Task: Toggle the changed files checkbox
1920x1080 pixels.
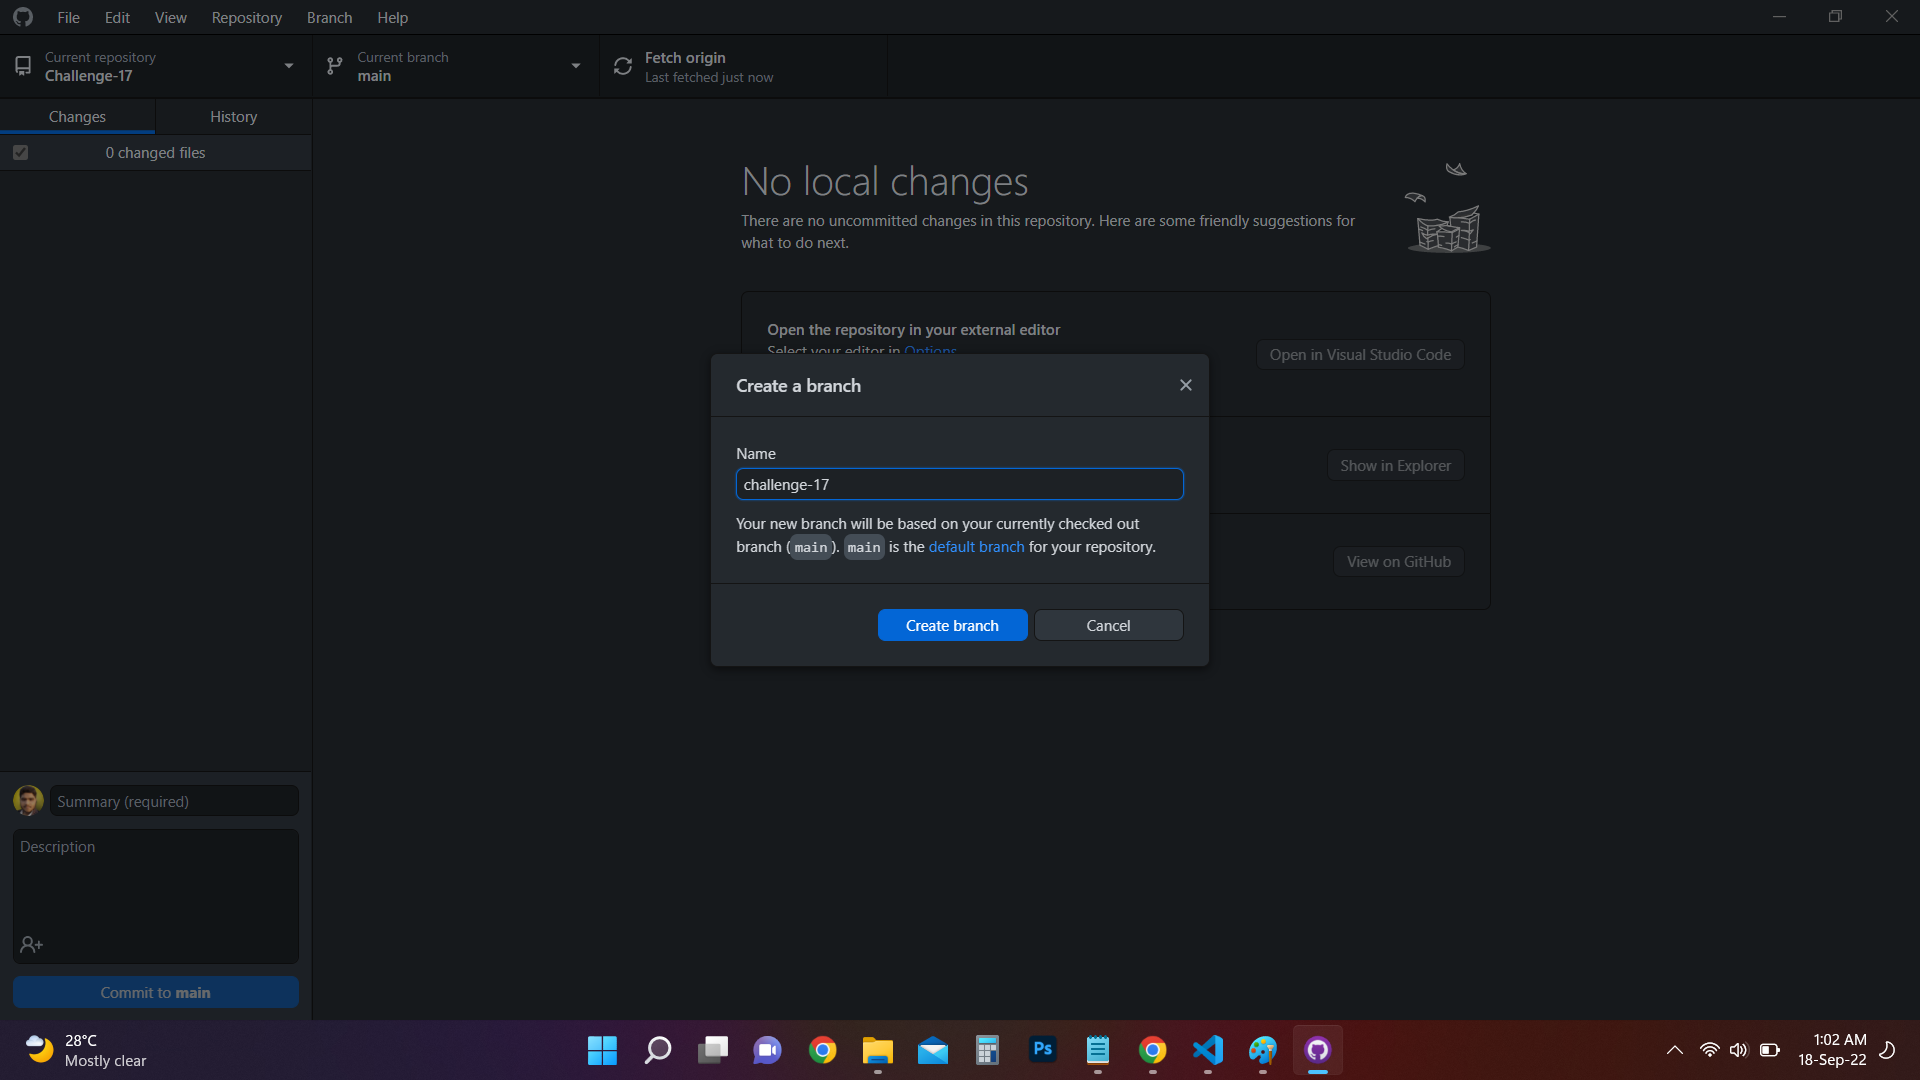Action: point(21,153)
